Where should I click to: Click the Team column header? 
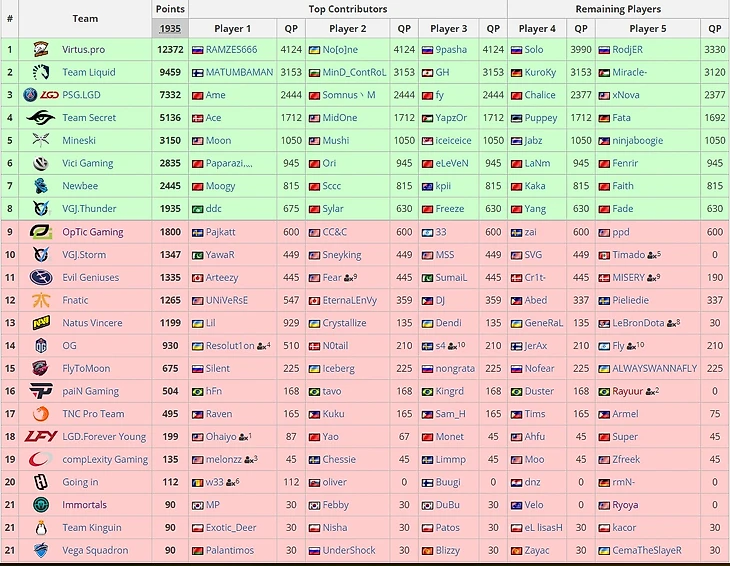click(x=85, y=19)
